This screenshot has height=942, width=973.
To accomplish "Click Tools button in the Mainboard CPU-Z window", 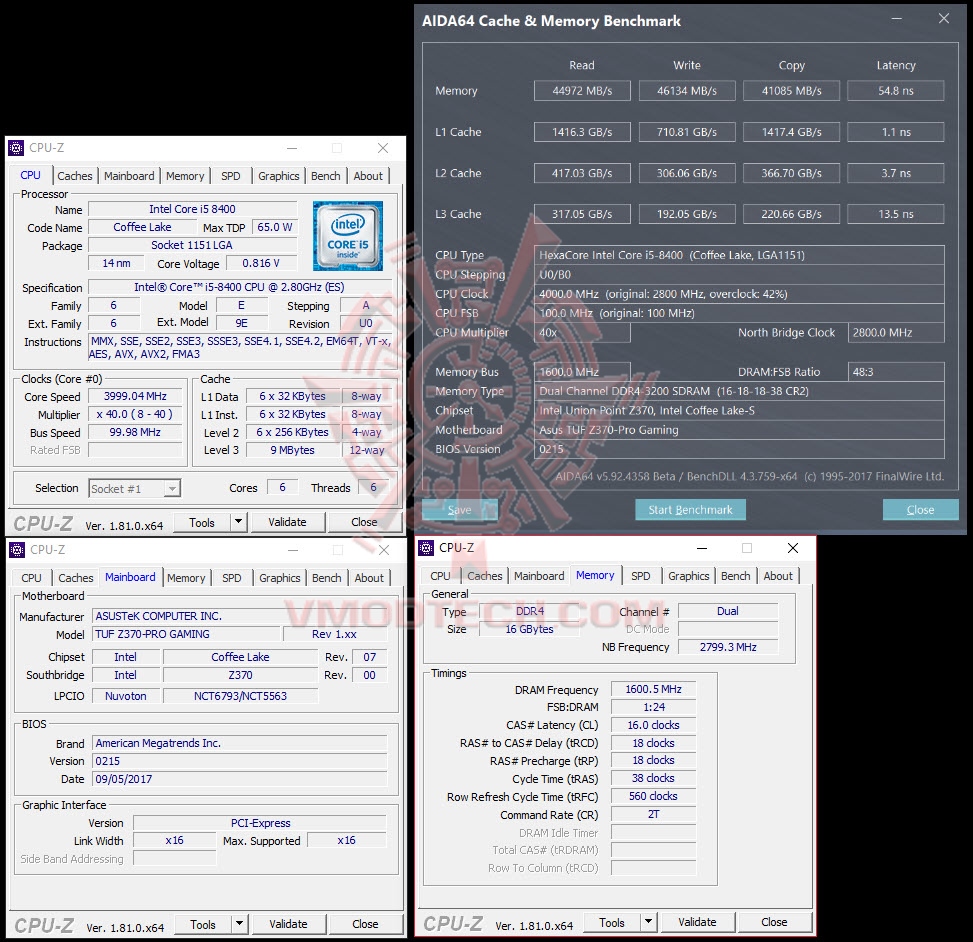I will [204, 925].
